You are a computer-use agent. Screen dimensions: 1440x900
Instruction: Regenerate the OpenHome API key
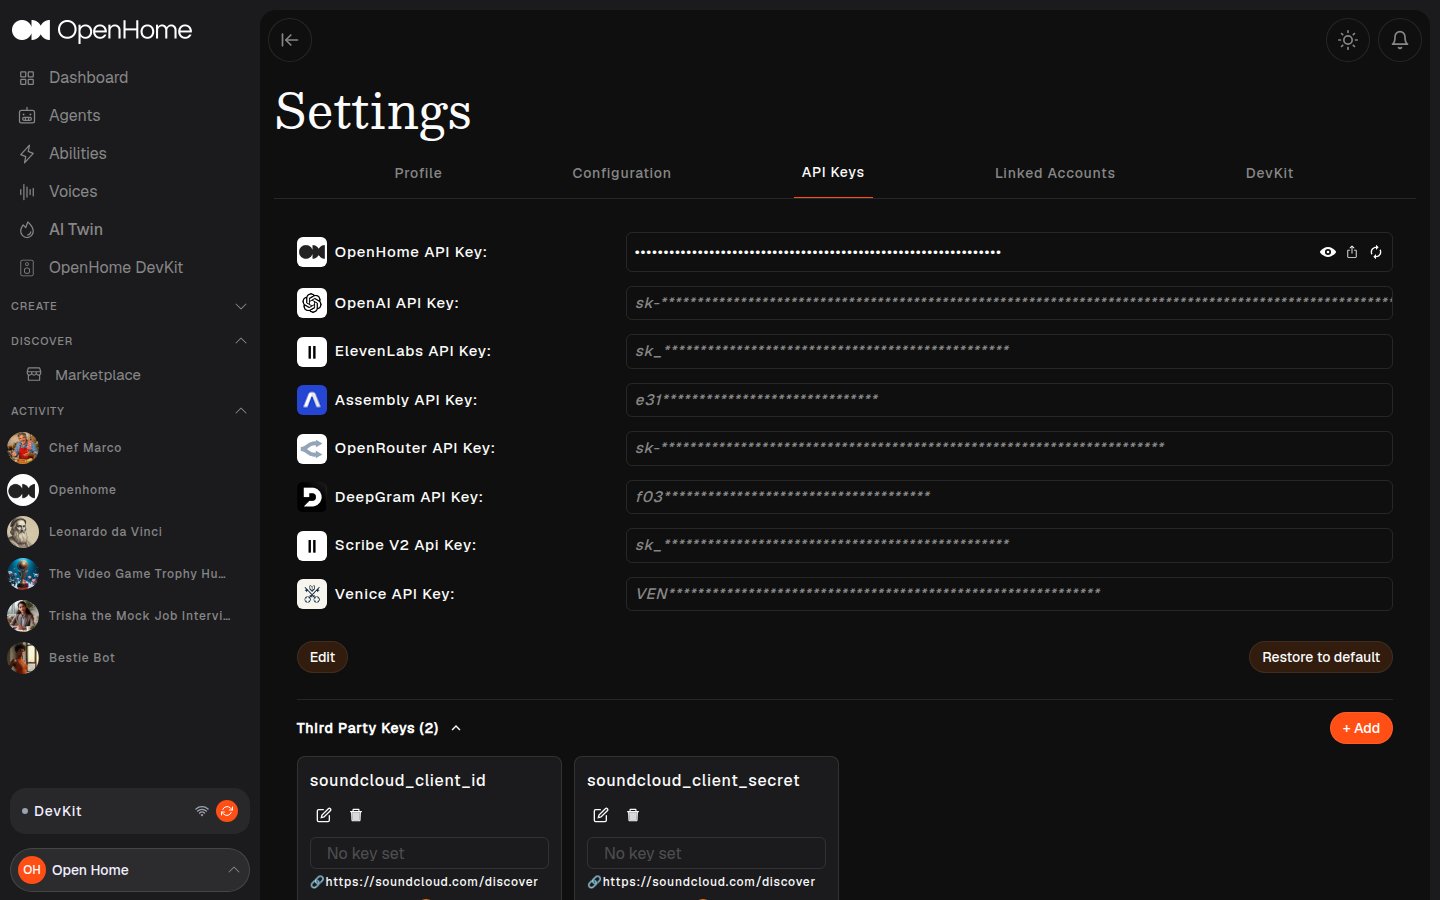click(1376, 252)
